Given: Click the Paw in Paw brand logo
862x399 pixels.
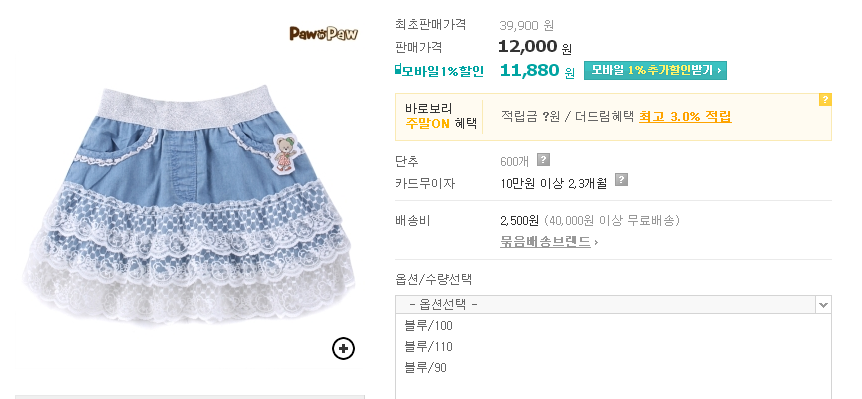Looking at the screenshot, I should (324, 34).
